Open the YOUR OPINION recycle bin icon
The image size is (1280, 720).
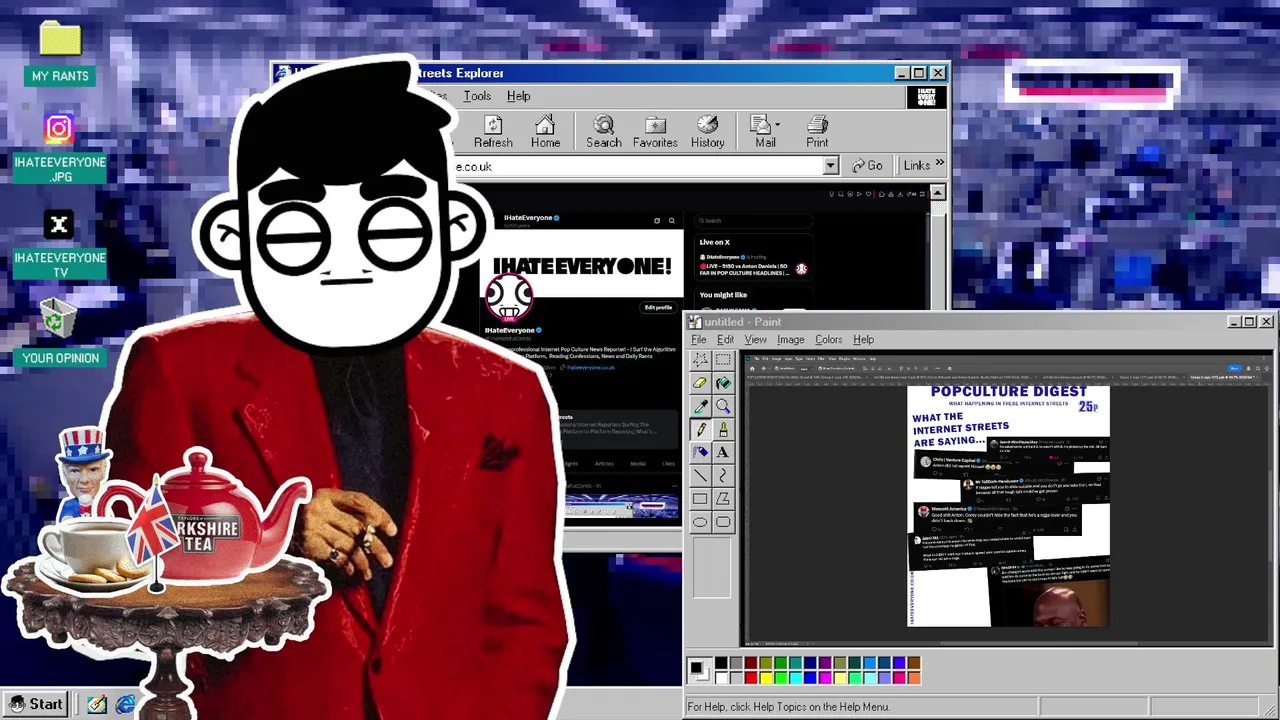(x=60, y=332)
